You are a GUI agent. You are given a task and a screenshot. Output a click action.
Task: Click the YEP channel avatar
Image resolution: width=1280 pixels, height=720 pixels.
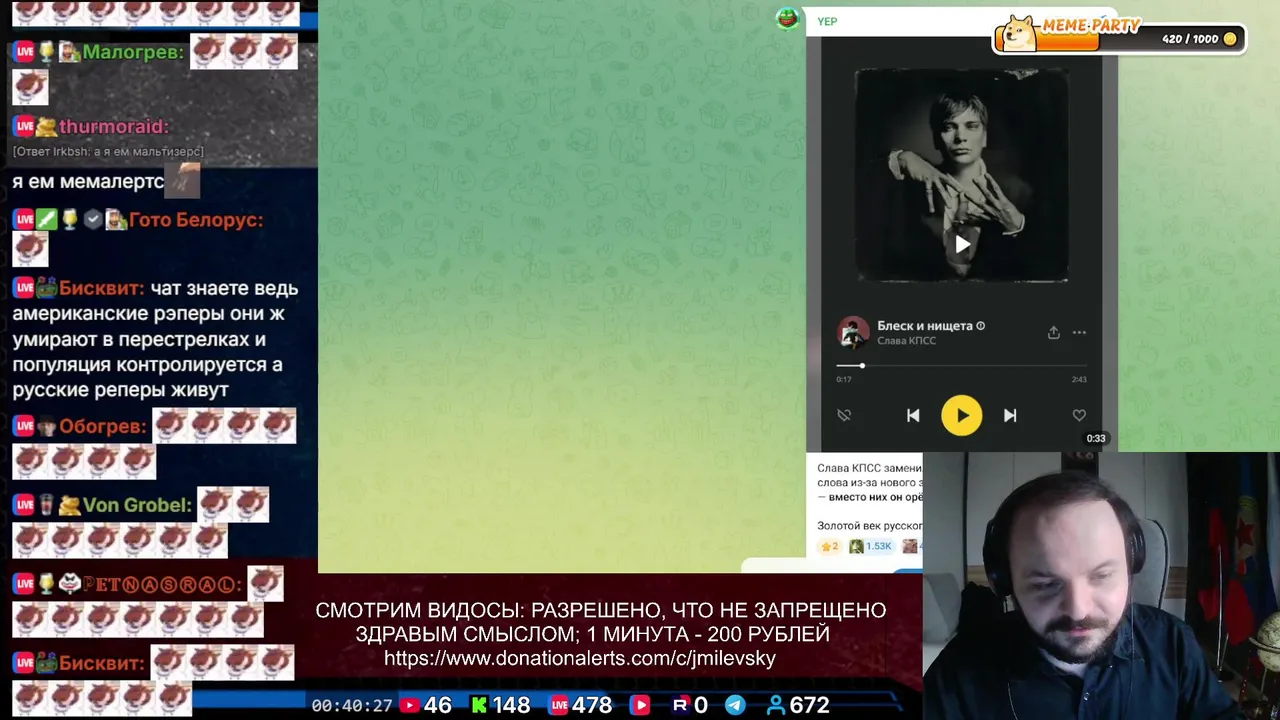788,18
